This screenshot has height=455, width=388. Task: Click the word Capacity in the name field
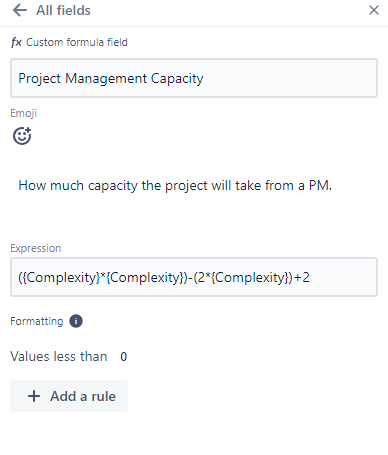tap(177, 79)
